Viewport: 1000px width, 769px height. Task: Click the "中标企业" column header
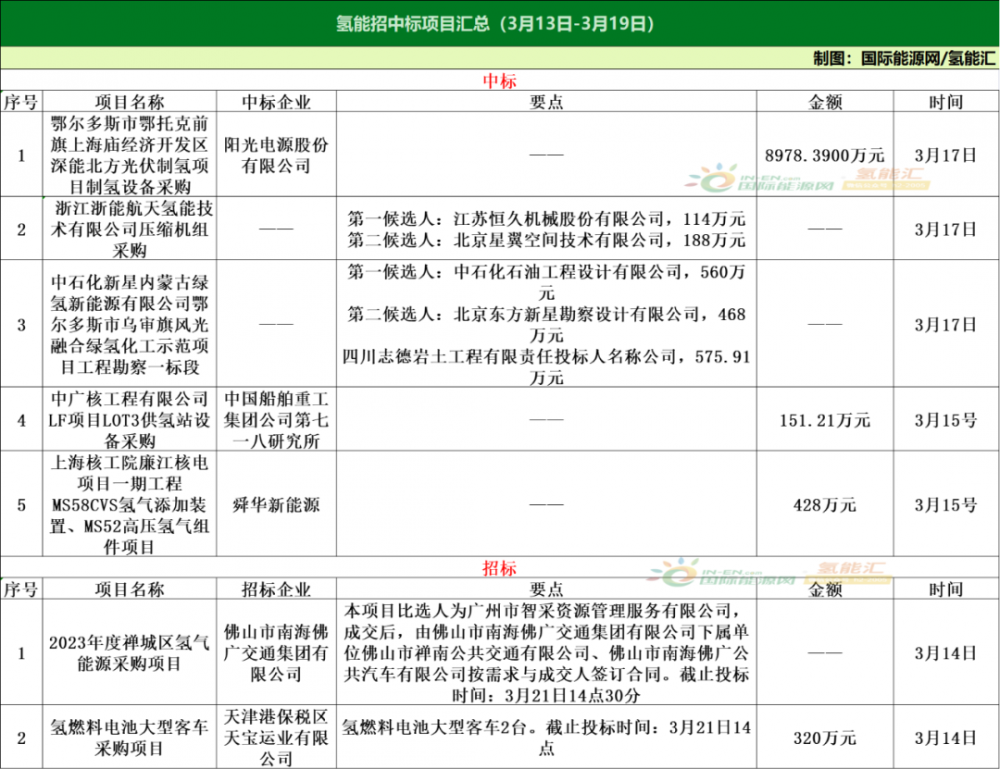276,102
